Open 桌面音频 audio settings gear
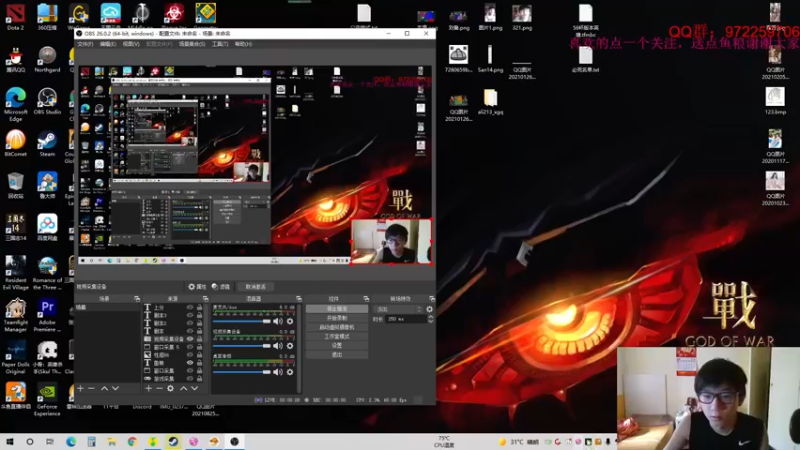Screen dimensions: 800x450 tap(290, 372)
